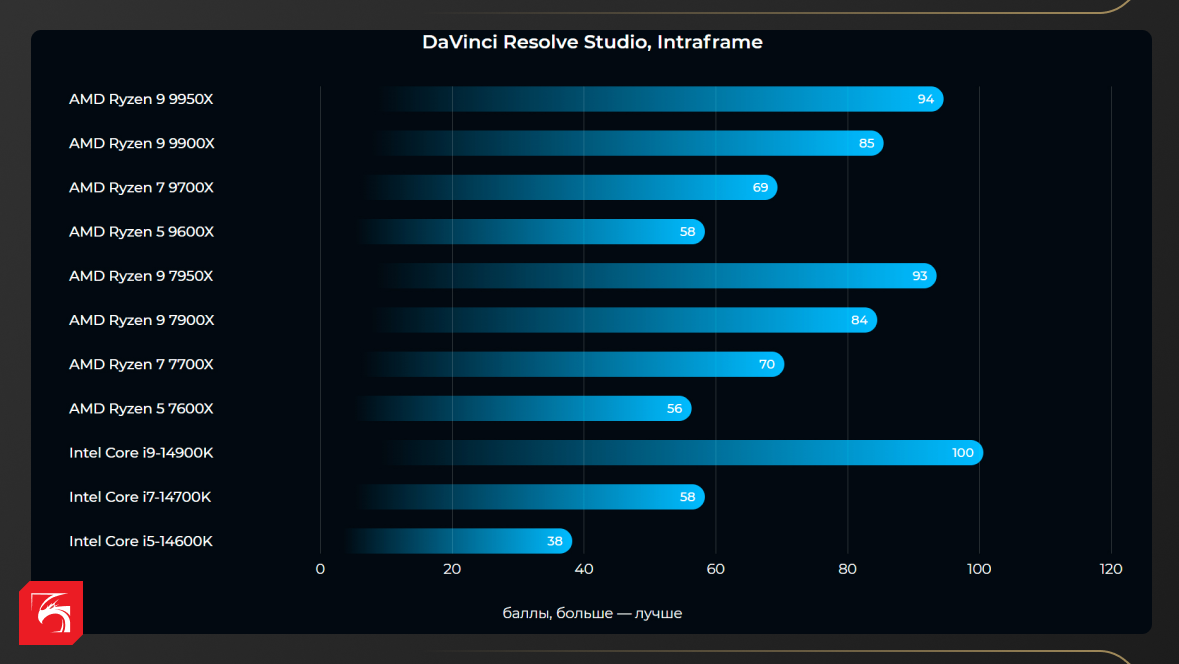The image size is (1179, 664).
Task: Click the score 94 on the Ryzen 9 9950X bar
Action: (926, 99)
